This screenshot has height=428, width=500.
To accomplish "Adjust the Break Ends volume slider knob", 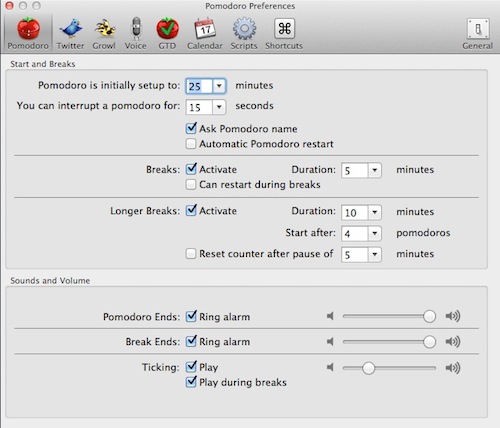I will (x=429, y=342).
